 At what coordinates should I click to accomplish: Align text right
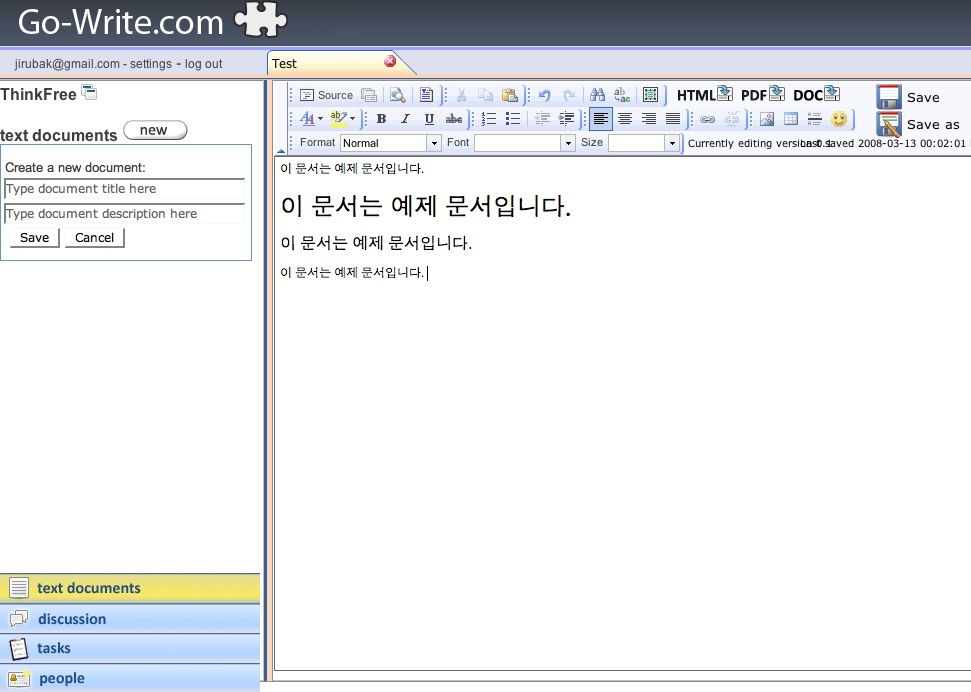tap(649, 119)
